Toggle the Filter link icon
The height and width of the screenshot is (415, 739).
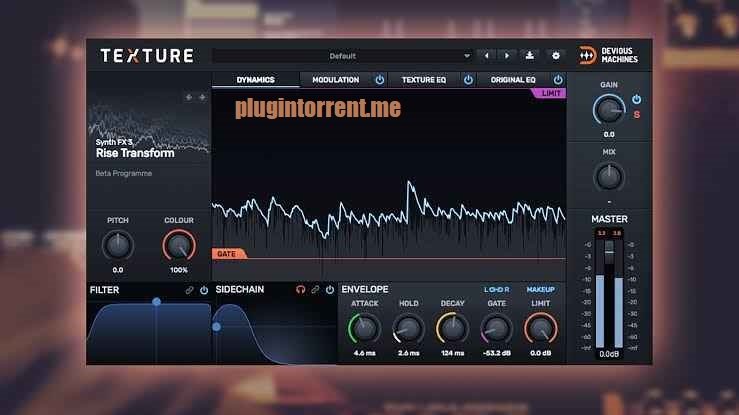coord(189,290)
